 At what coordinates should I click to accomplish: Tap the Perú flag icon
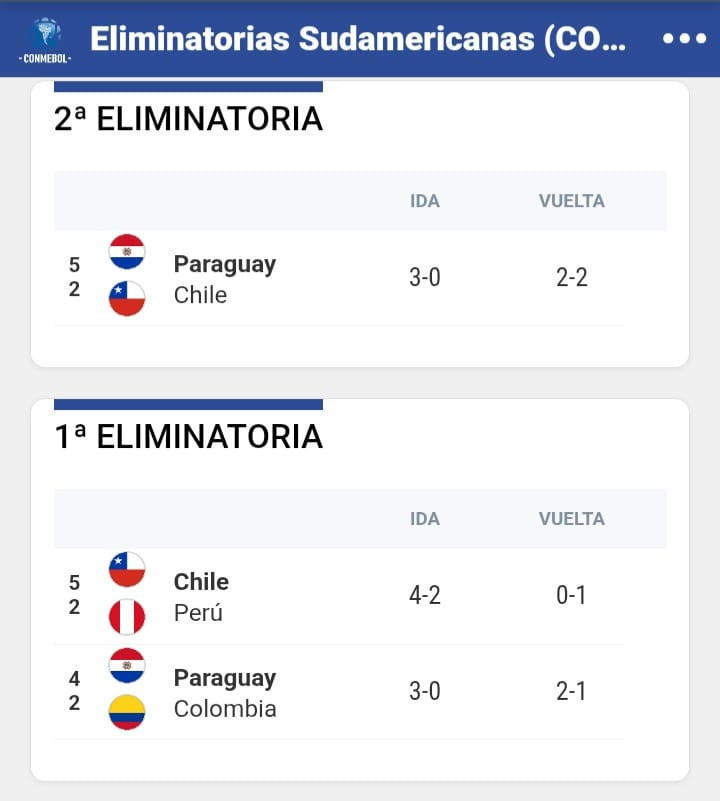tap(127, 616)
